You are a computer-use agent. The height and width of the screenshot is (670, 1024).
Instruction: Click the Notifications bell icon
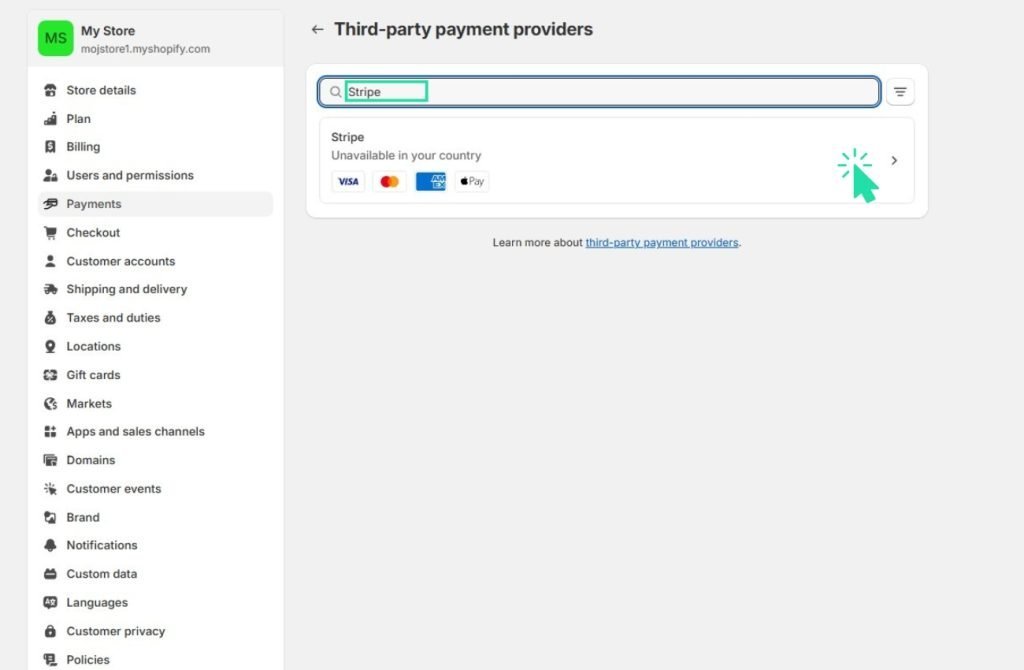tap(50, 545)
